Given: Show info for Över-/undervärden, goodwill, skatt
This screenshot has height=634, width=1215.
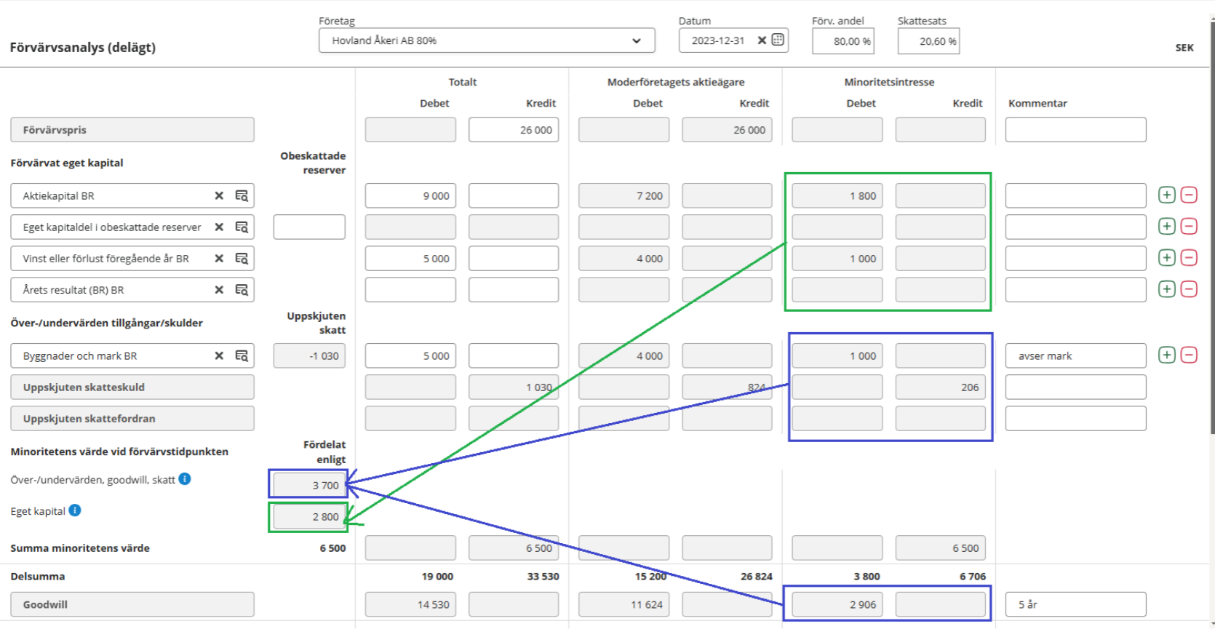Looking at the screenshot, I should pyautogui.click(x=185, y=479).
